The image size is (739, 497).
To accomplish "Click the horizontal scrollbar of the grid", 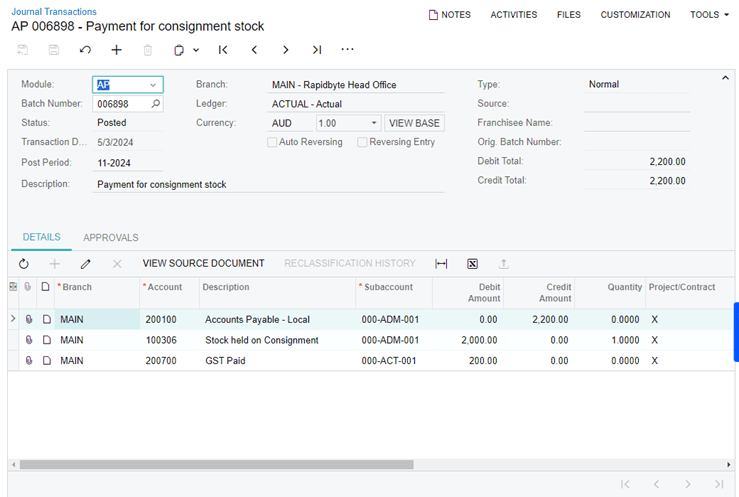I will (216, 464).
